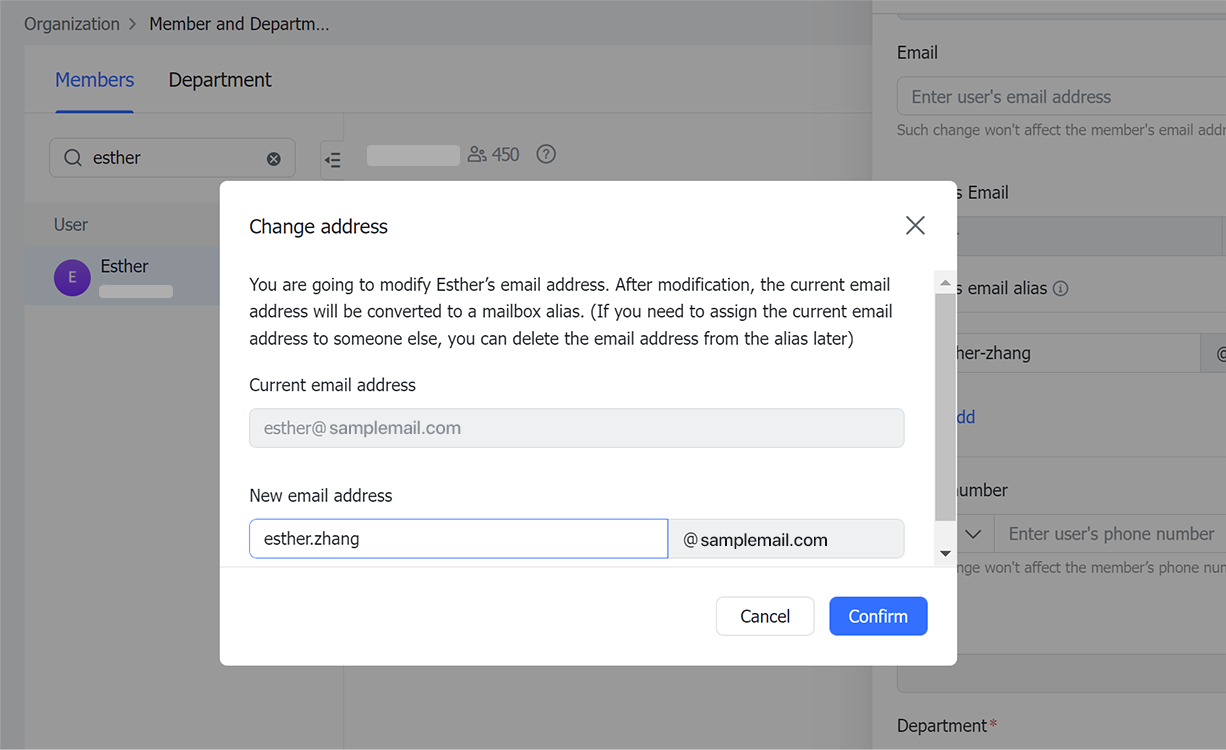The height and width of the screenshot is (750, 1226).
Task: Switch to the Department tab
Action: click(x=219, y=79)
